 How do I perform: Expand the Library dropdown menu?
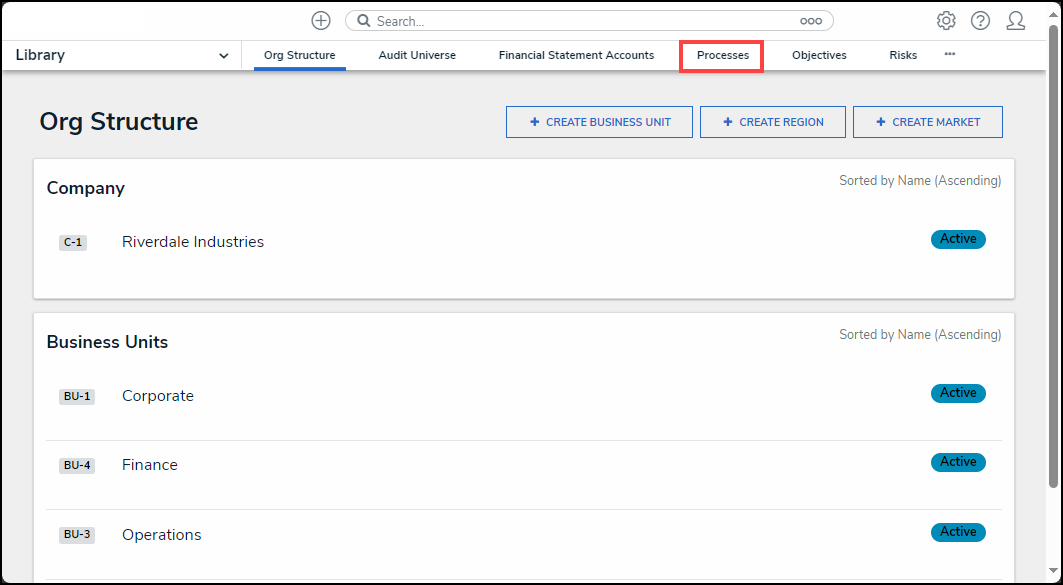coord(223,56)
